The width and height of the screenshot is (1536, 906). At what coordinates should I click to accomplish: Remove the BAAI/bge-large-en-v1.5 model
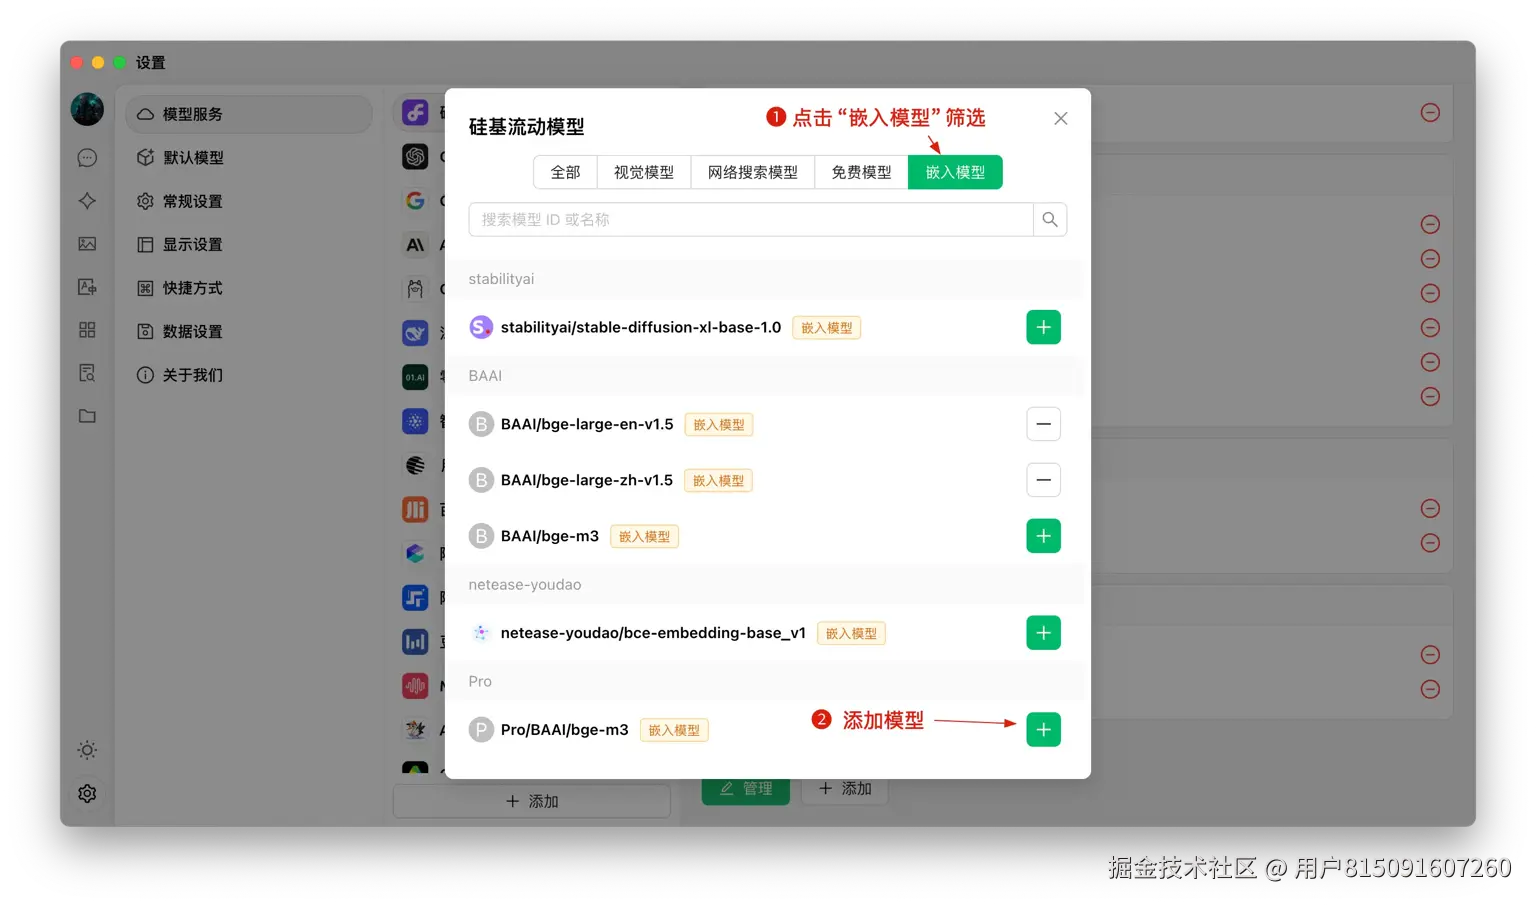[x=1043, y=424]
